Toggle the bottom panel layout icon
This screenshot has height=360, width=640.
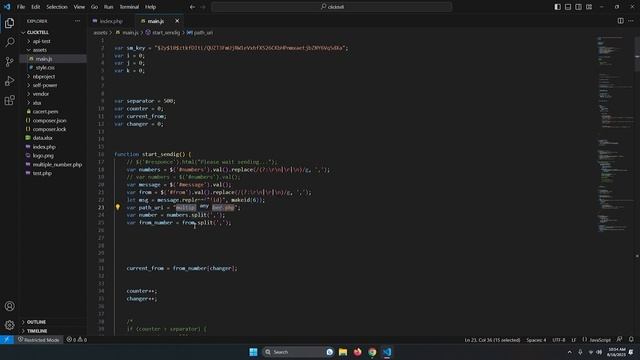coord(568,7)
